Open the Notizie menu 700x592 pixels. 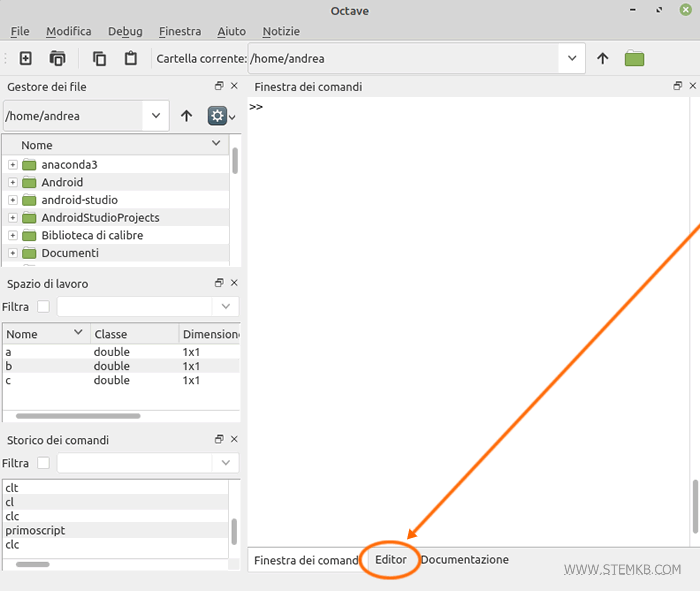(281, 31)
